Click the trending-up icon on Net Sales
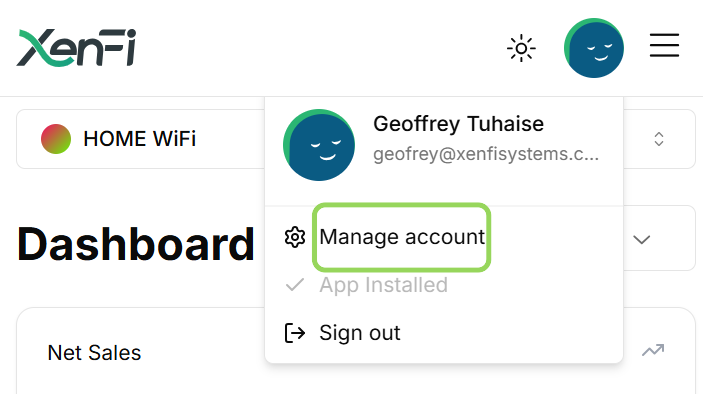Screen dimensions: 703x394 tap(653, 350)
